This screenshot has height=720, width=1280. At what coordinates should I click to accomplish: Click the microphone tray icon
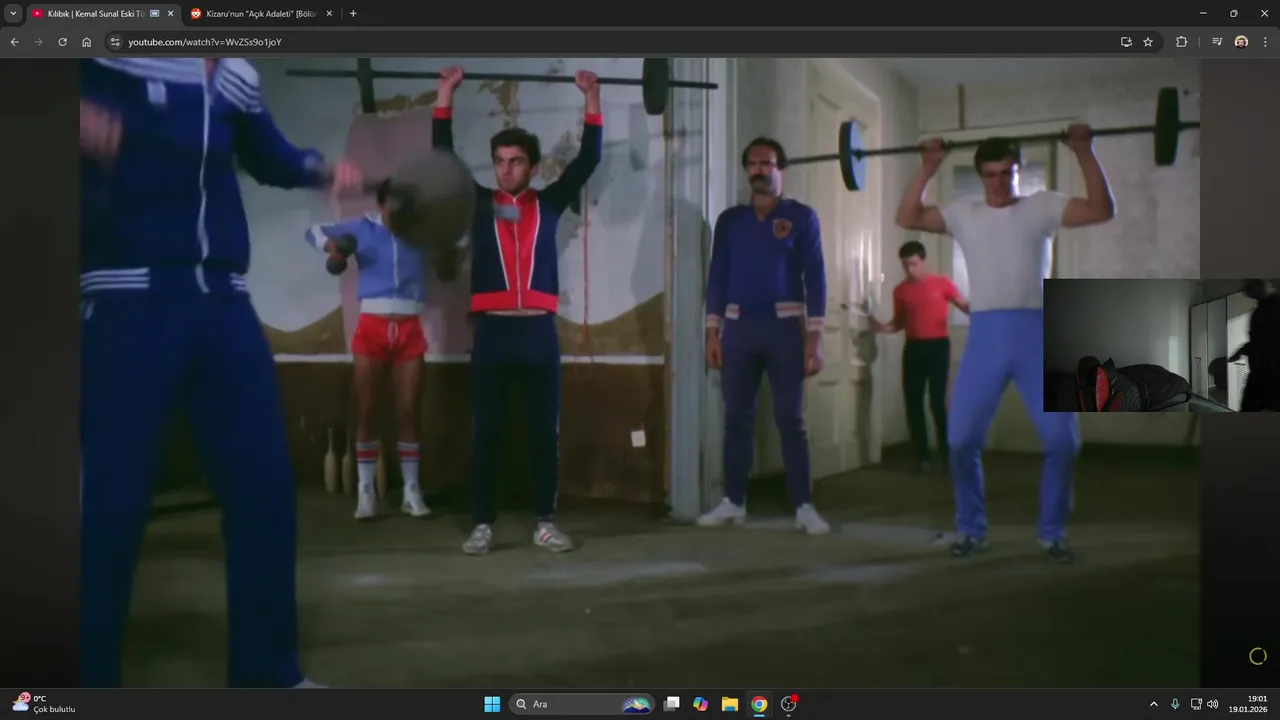1175,704
